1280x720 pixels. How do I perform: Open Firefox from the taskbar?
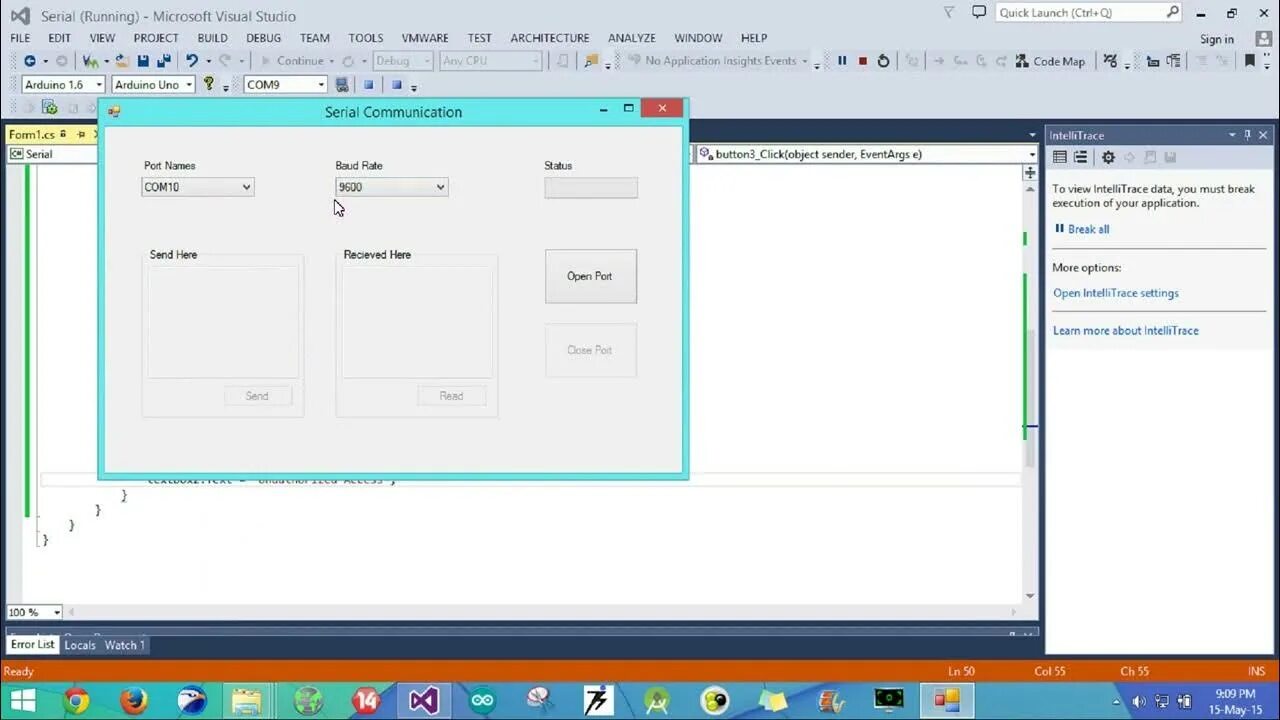(x=134, y=700)
